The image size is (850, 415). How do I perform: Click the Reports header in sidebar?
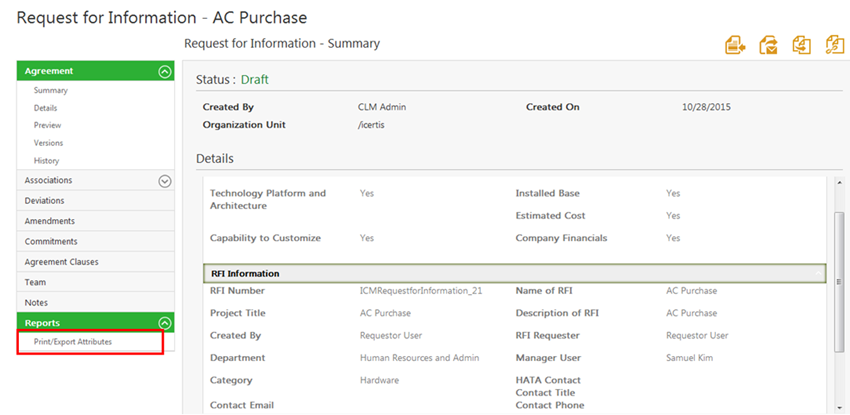tap(95, 323)
